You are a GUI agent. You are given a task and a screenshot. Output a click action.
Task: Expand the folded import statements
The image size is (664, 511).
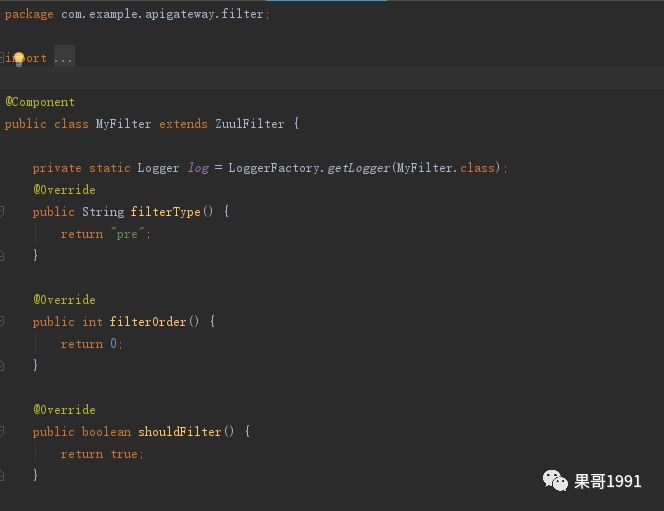pos(2,57)
